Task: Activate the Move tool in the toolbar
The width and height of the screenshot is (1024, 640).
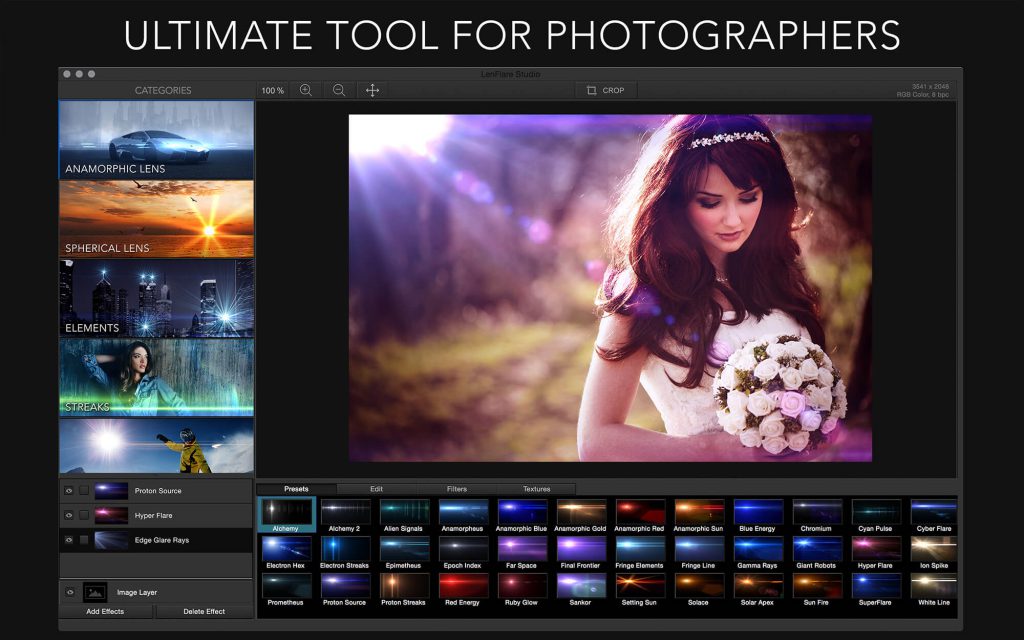Action: click(373, 90)
